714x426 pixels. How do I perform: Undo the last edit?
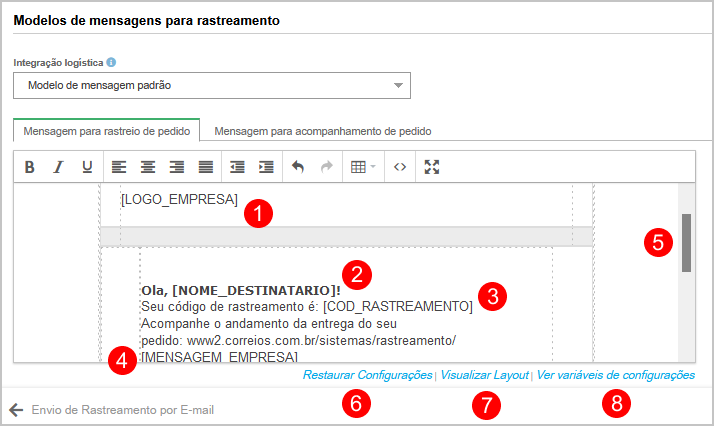298,167
